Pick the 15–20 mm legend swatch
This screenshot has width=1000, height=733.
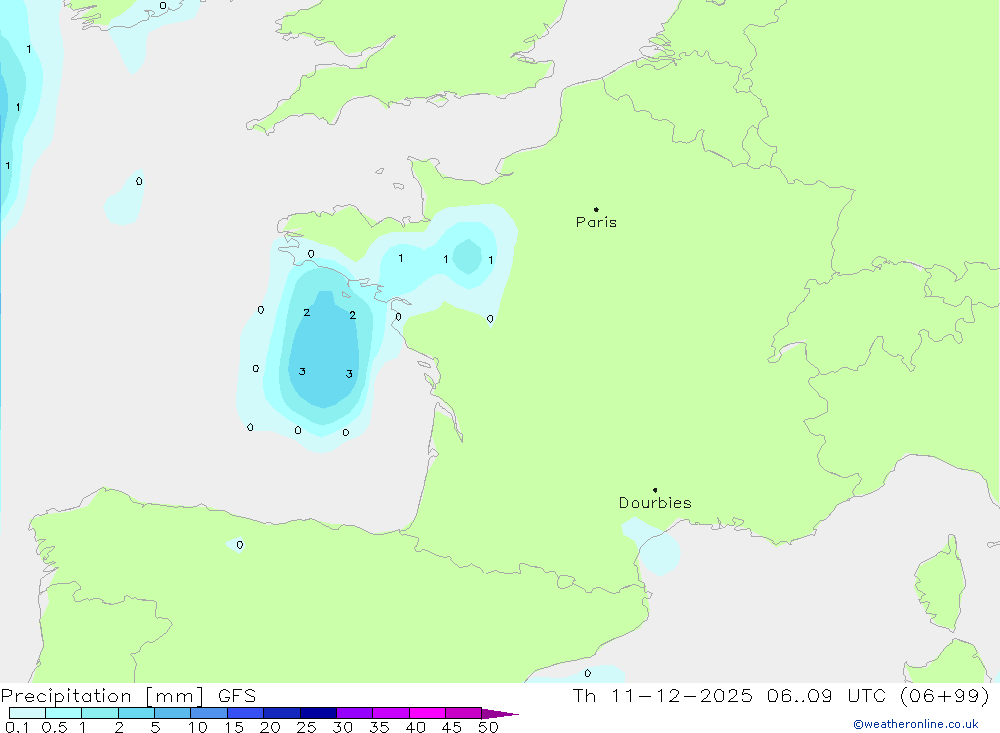pos(246,713)
